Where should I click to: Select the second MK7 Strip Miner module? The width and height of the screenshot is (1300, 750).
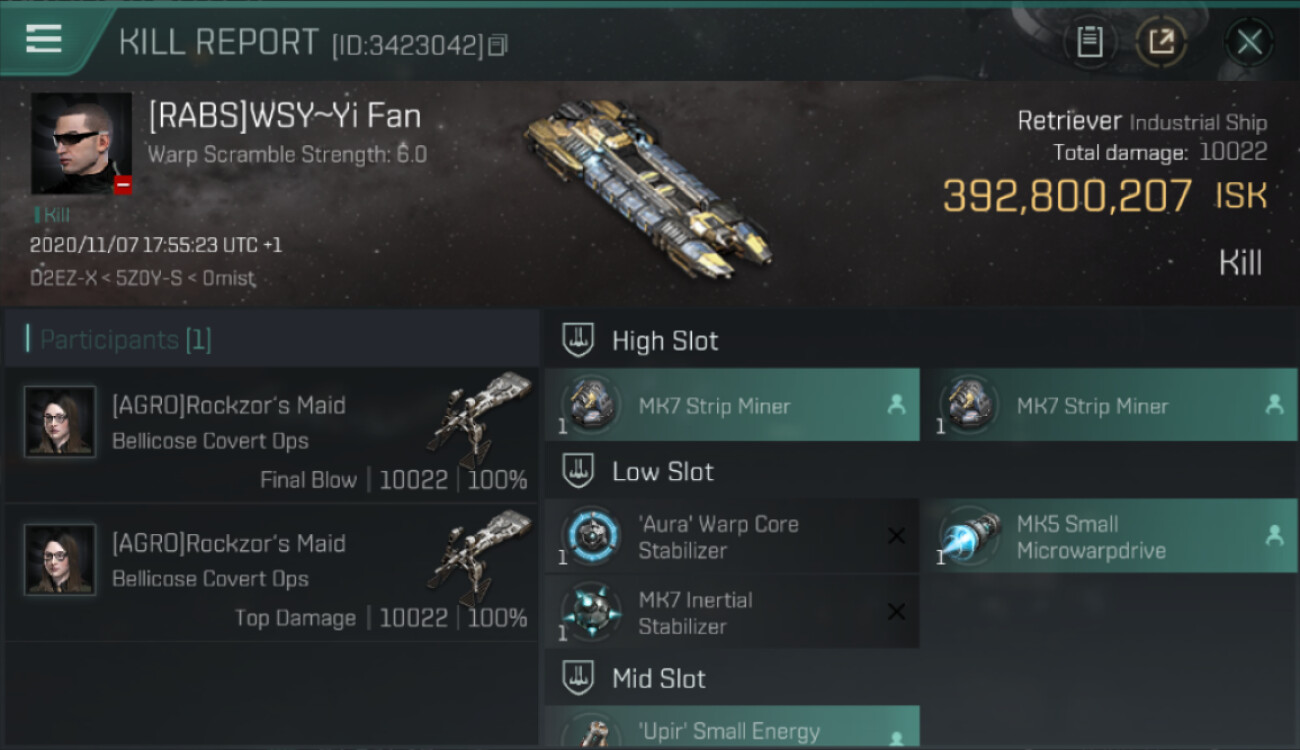coord(1108,405)
